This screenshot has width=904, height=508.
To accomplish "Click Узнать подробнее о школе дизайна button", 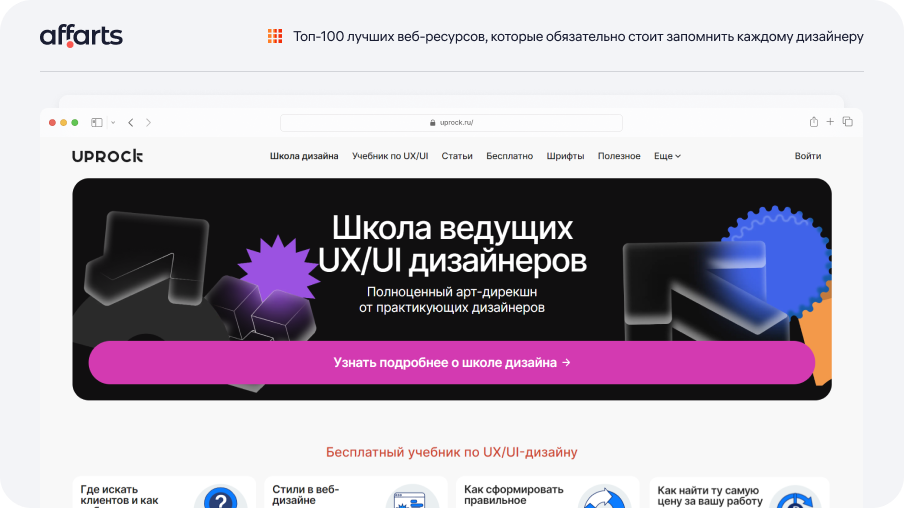I will coord(451,363).
